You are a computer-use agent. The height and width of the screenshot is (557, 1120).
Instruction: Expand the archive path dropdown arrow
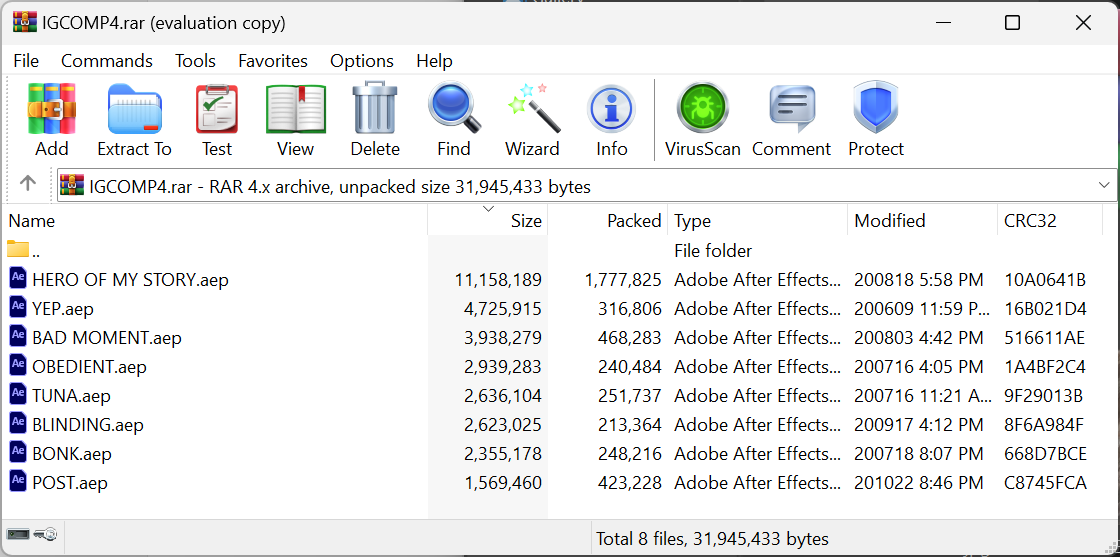(x=1104, y=186)
